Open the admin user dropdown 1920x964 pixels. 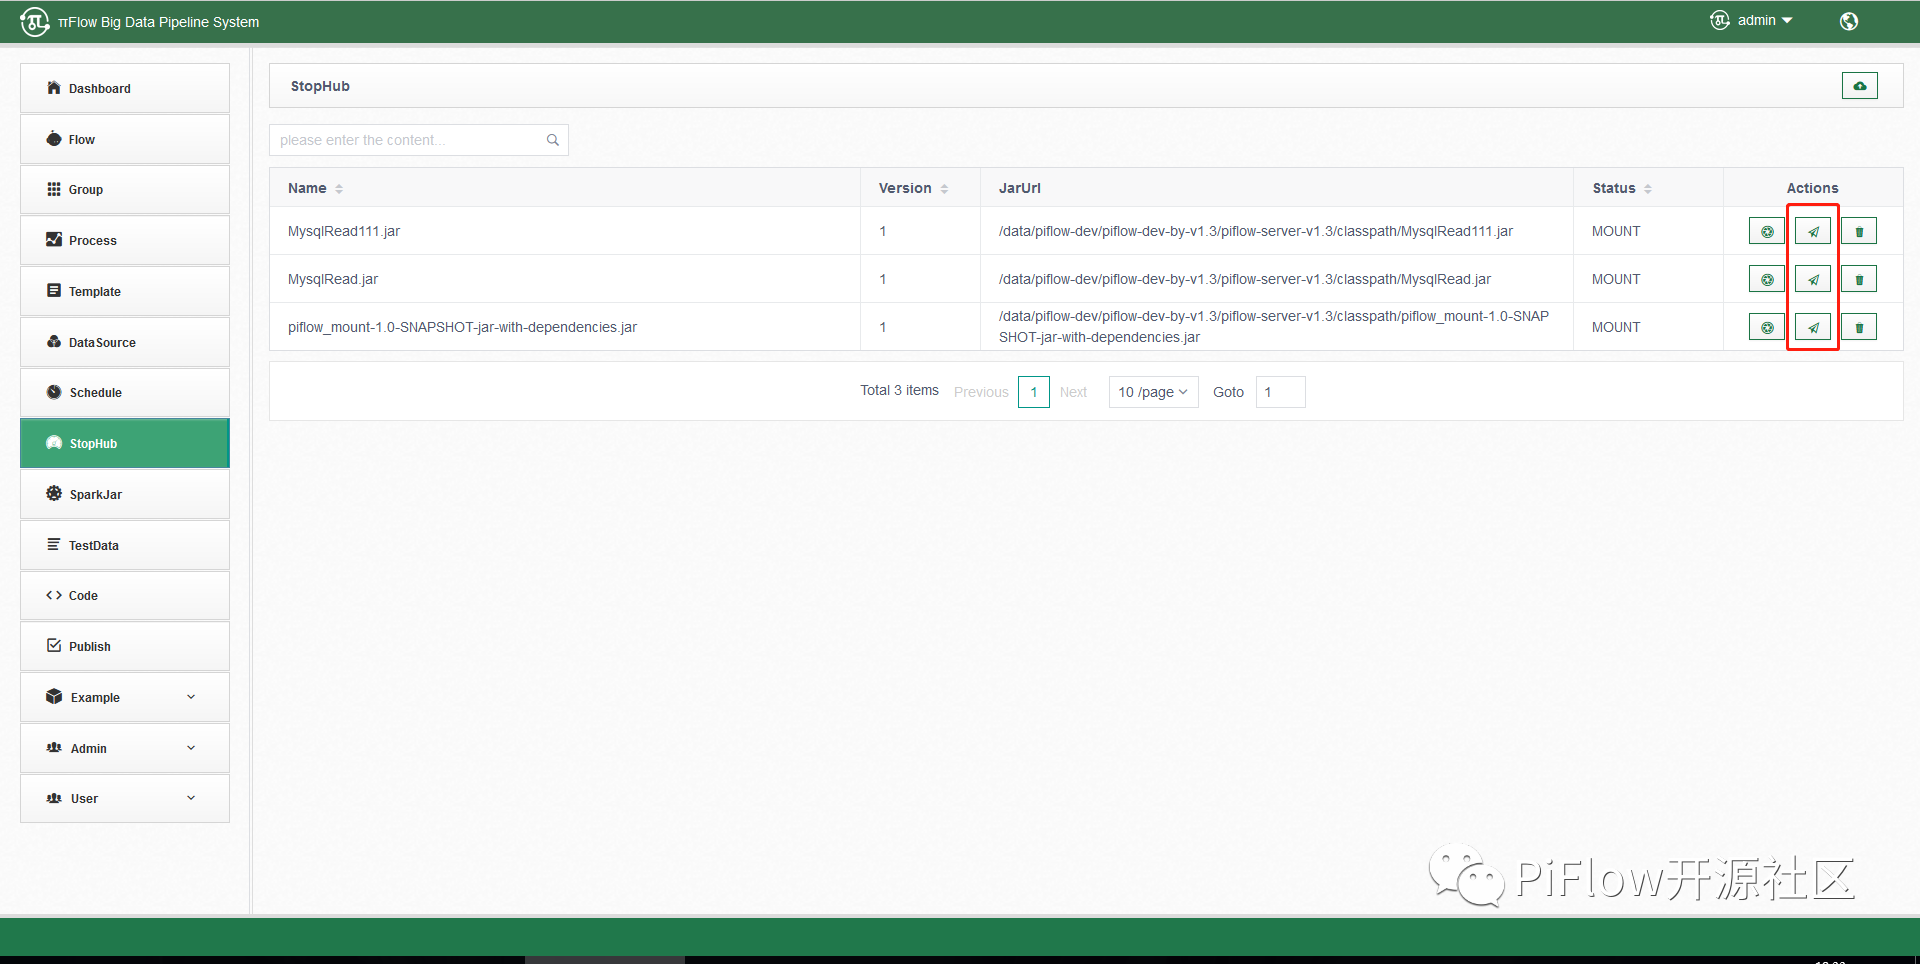(x=1754, y=21)
